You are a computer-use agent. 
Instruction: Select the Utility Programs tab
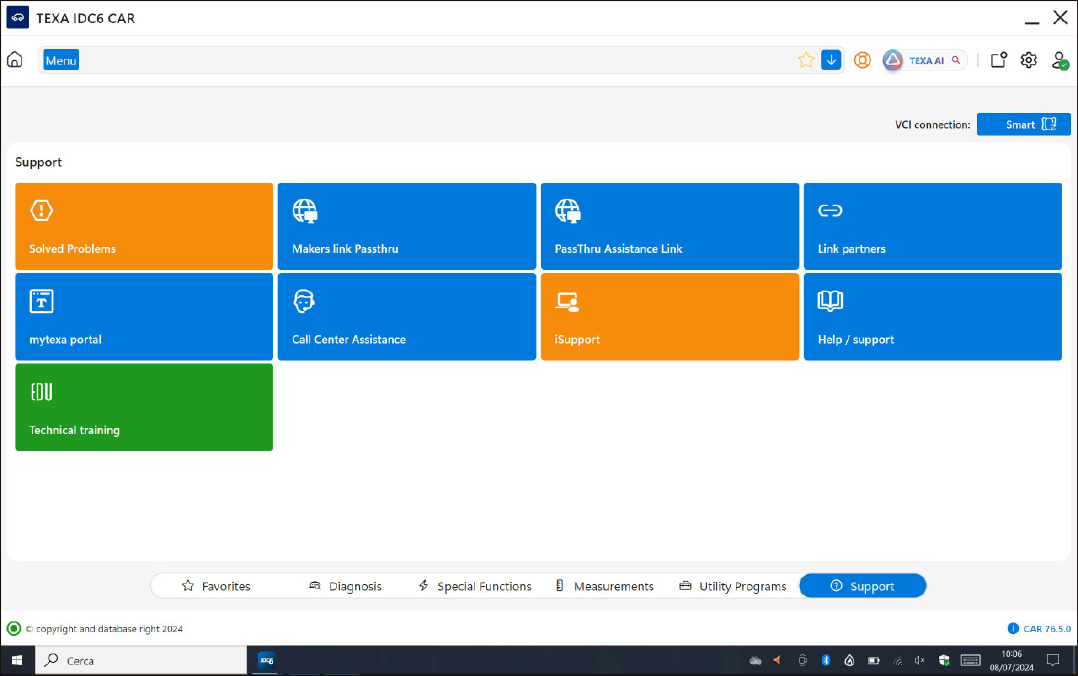(x=732, y=586)
